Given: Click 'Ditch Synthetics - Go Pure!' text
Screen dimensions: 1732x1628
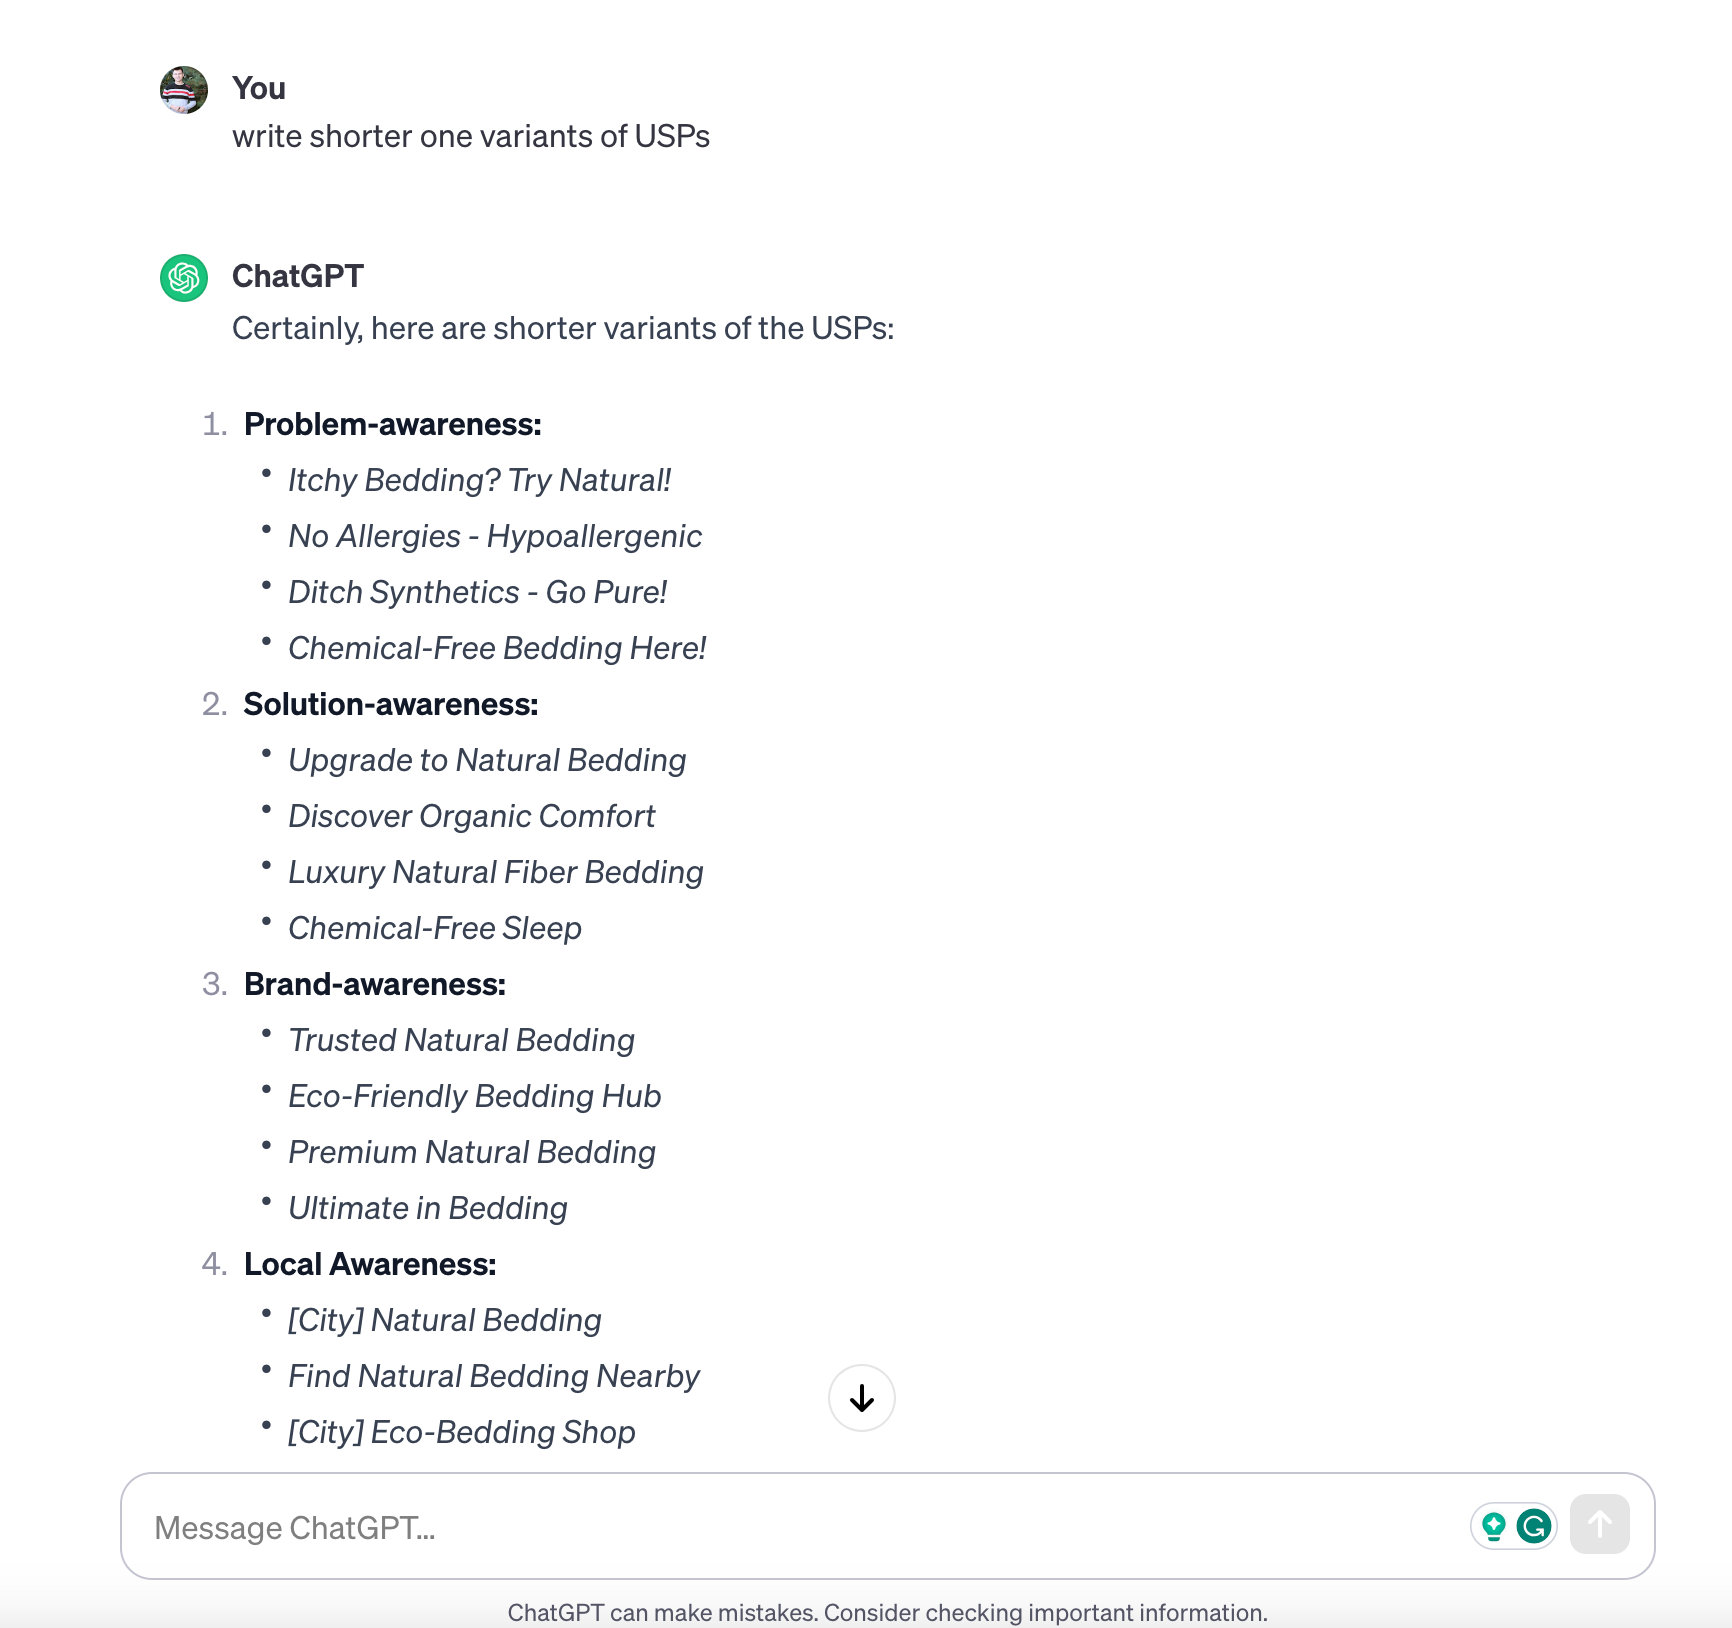Looking at the screenshot, I should 477,592.
